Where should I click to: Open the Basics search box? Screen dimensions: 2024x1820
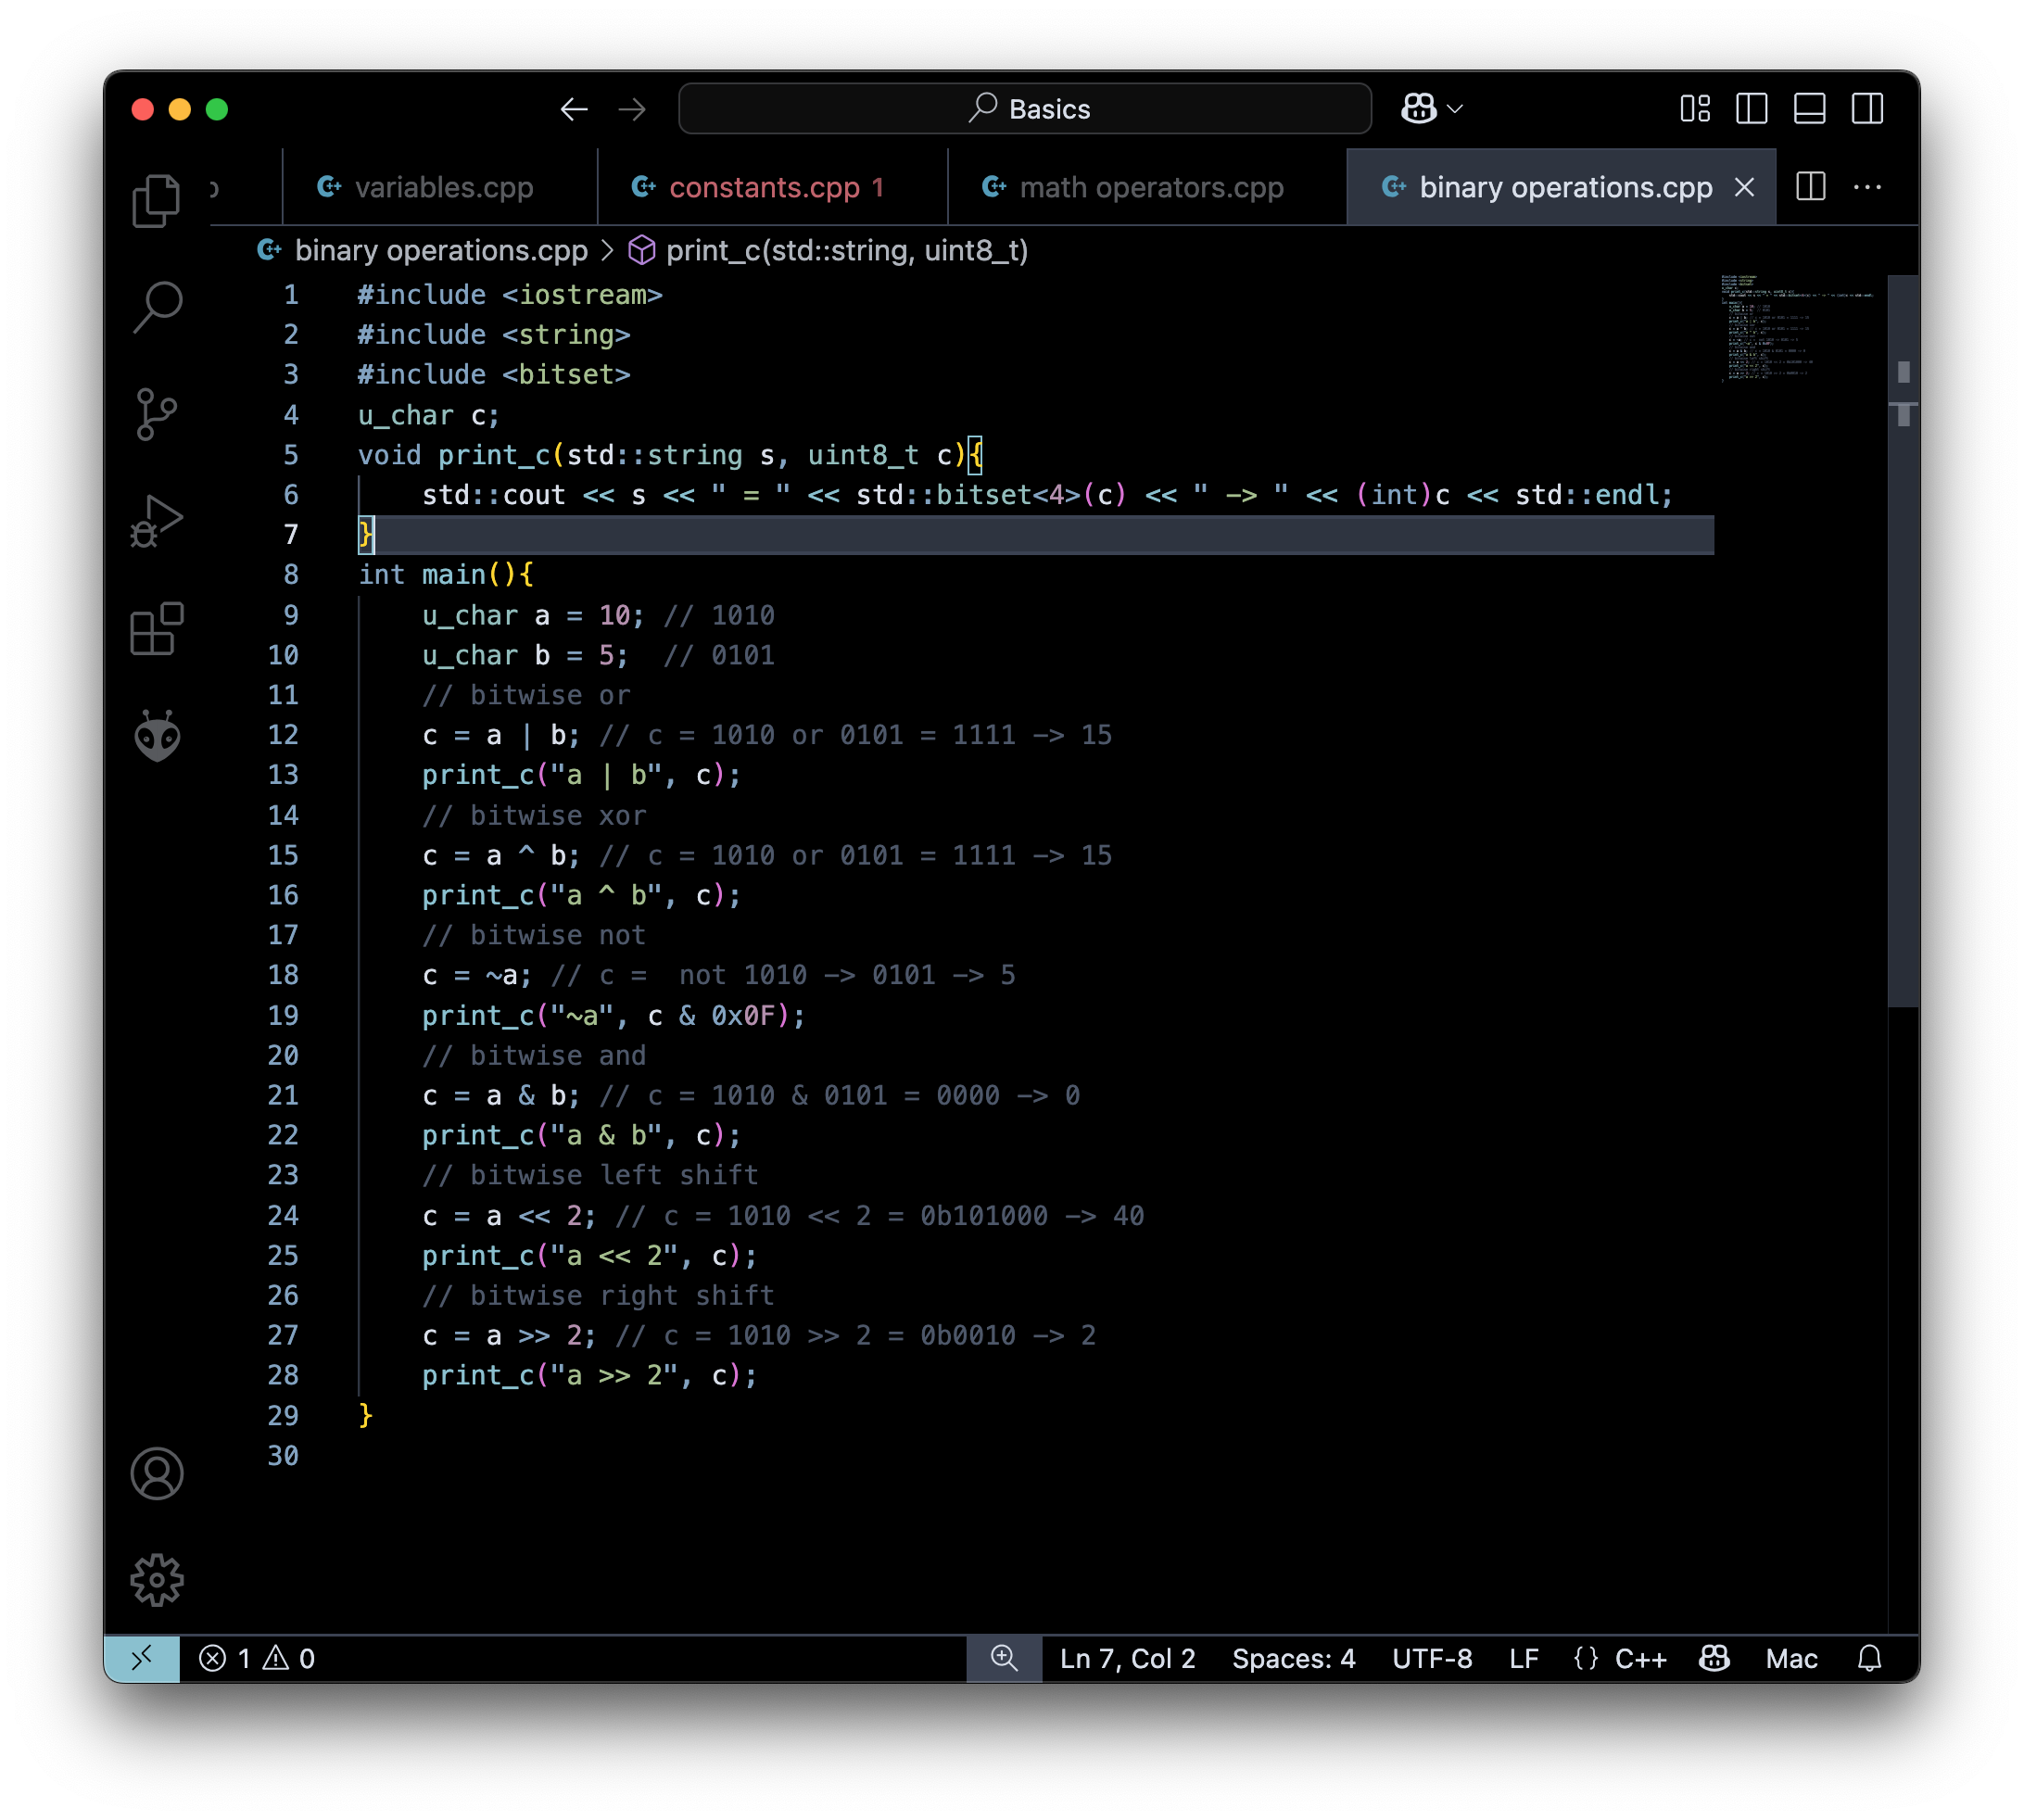click(1024, 109)
